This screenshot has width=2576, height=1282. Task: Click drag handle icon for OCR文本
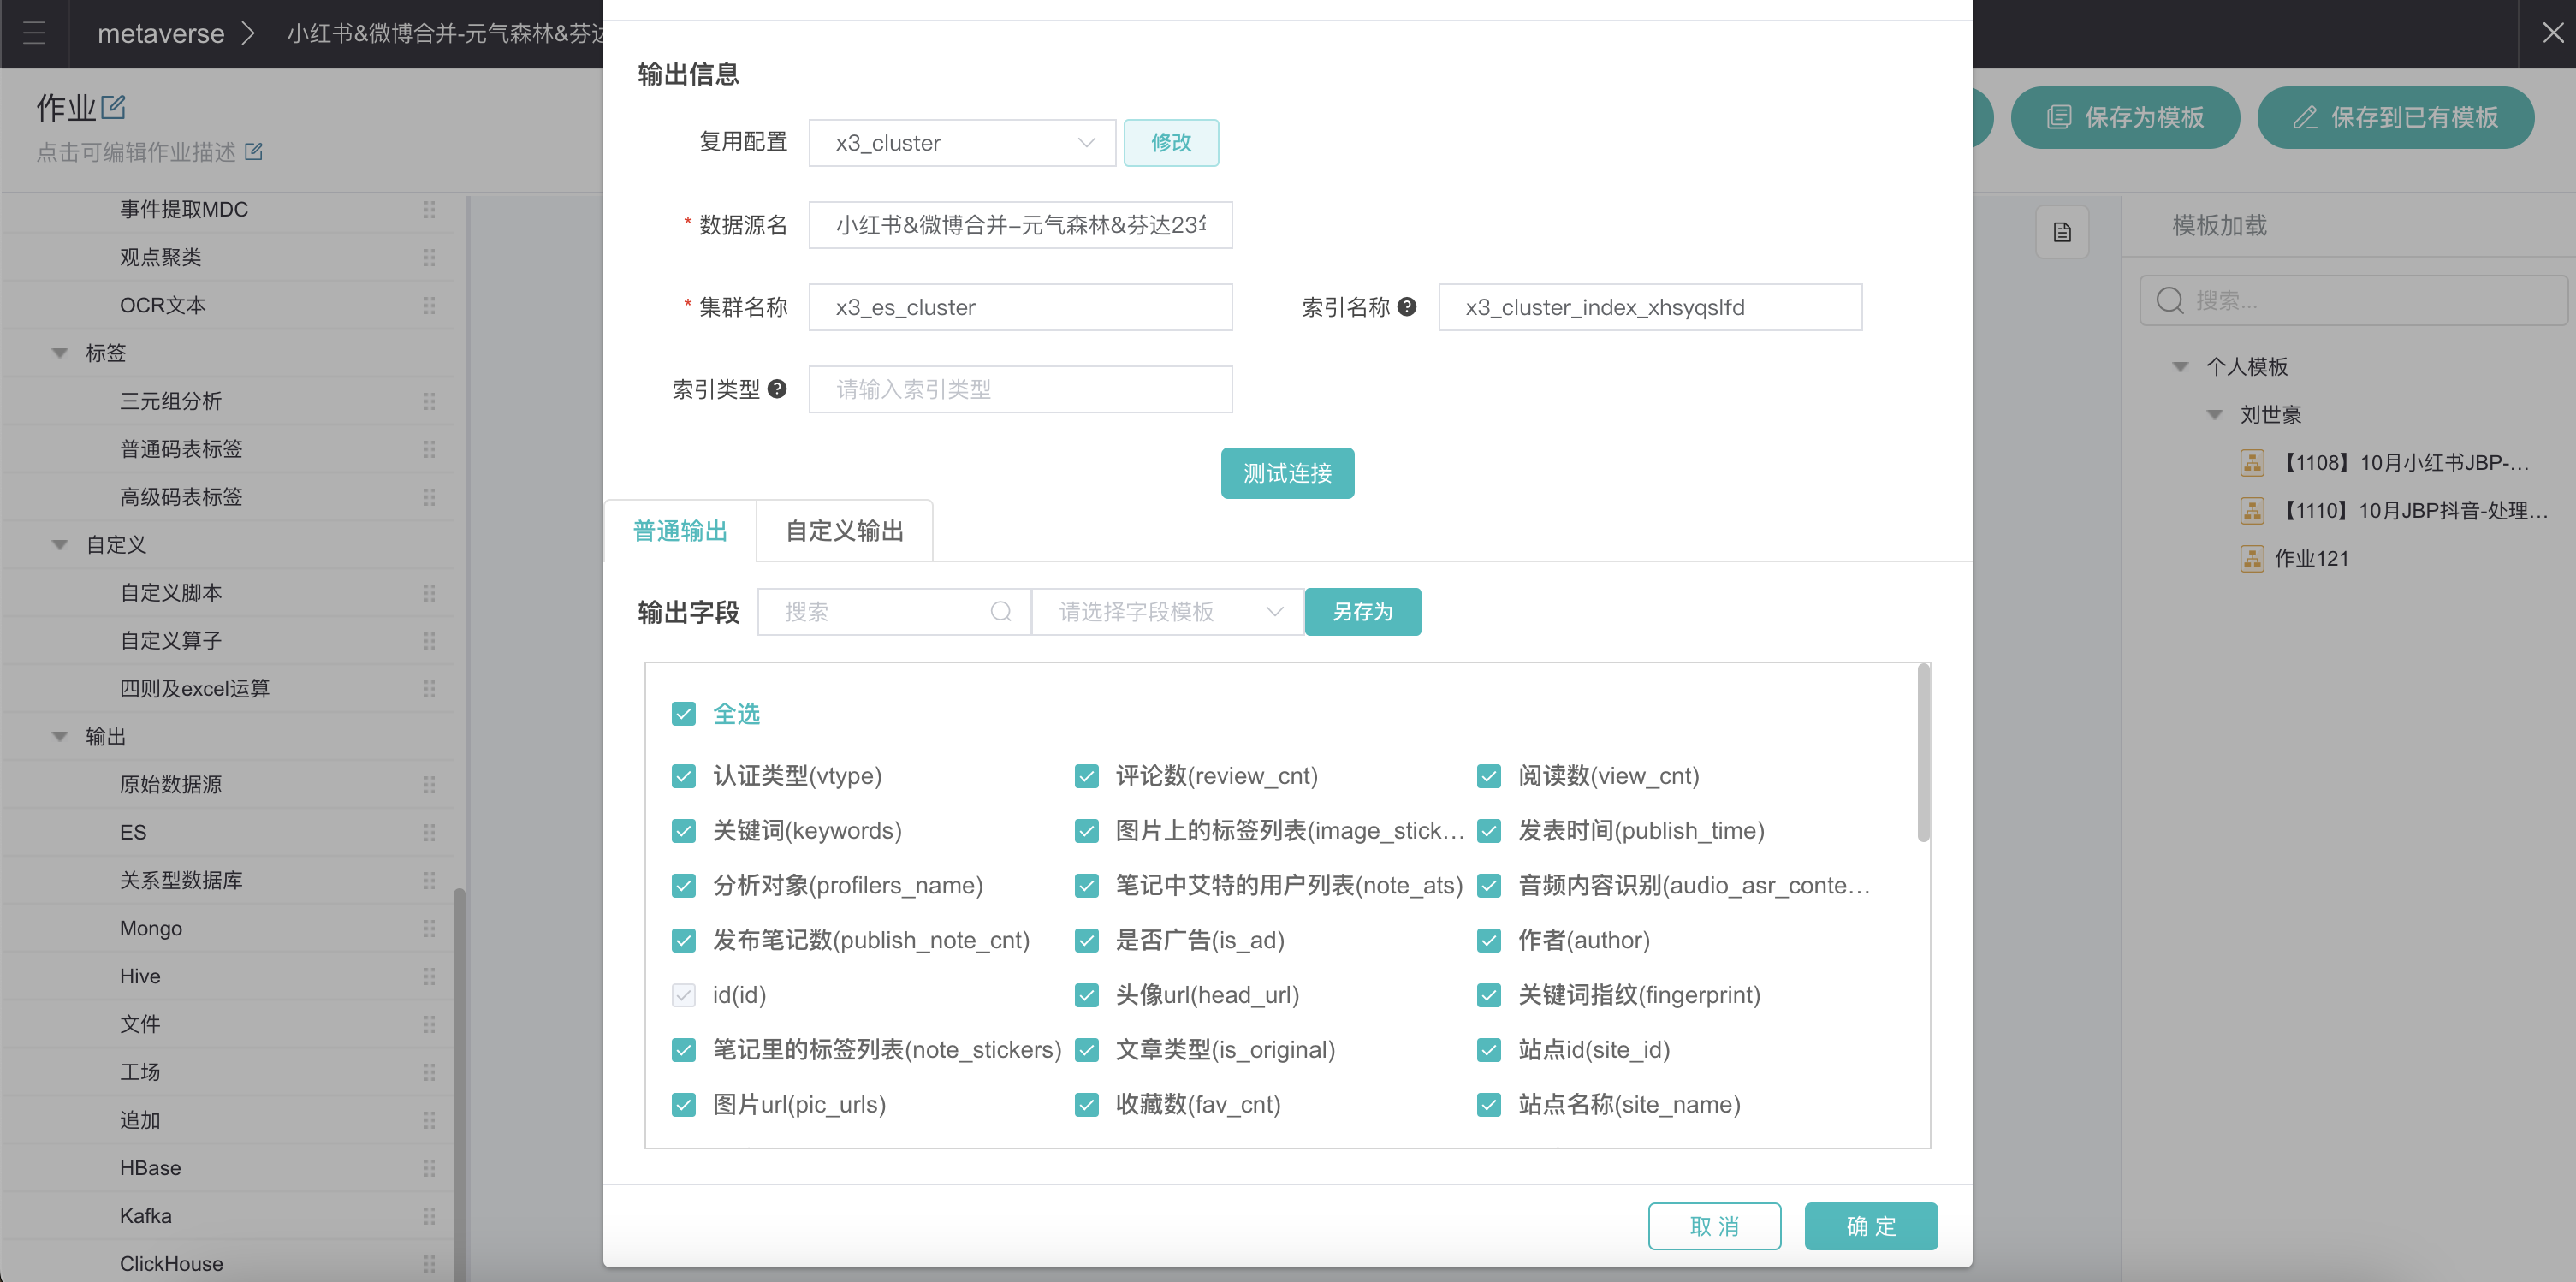(429, 305)
